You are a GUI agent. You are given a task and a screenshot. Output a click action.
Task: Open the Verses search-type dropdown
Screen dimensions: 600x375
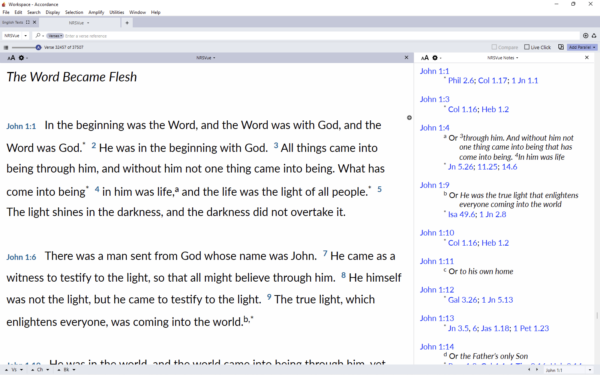coord(55,36)
